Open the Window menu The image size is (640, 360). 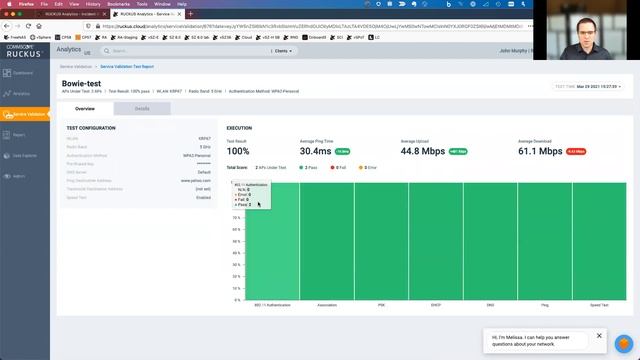(x=162, y=4)
